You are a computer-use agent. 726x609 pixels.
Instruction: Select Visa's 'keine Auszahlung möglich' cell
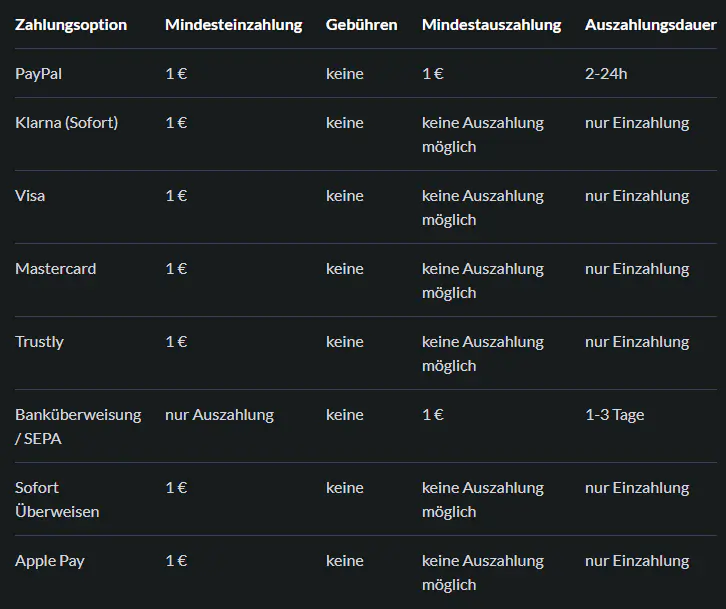(482, 207)
